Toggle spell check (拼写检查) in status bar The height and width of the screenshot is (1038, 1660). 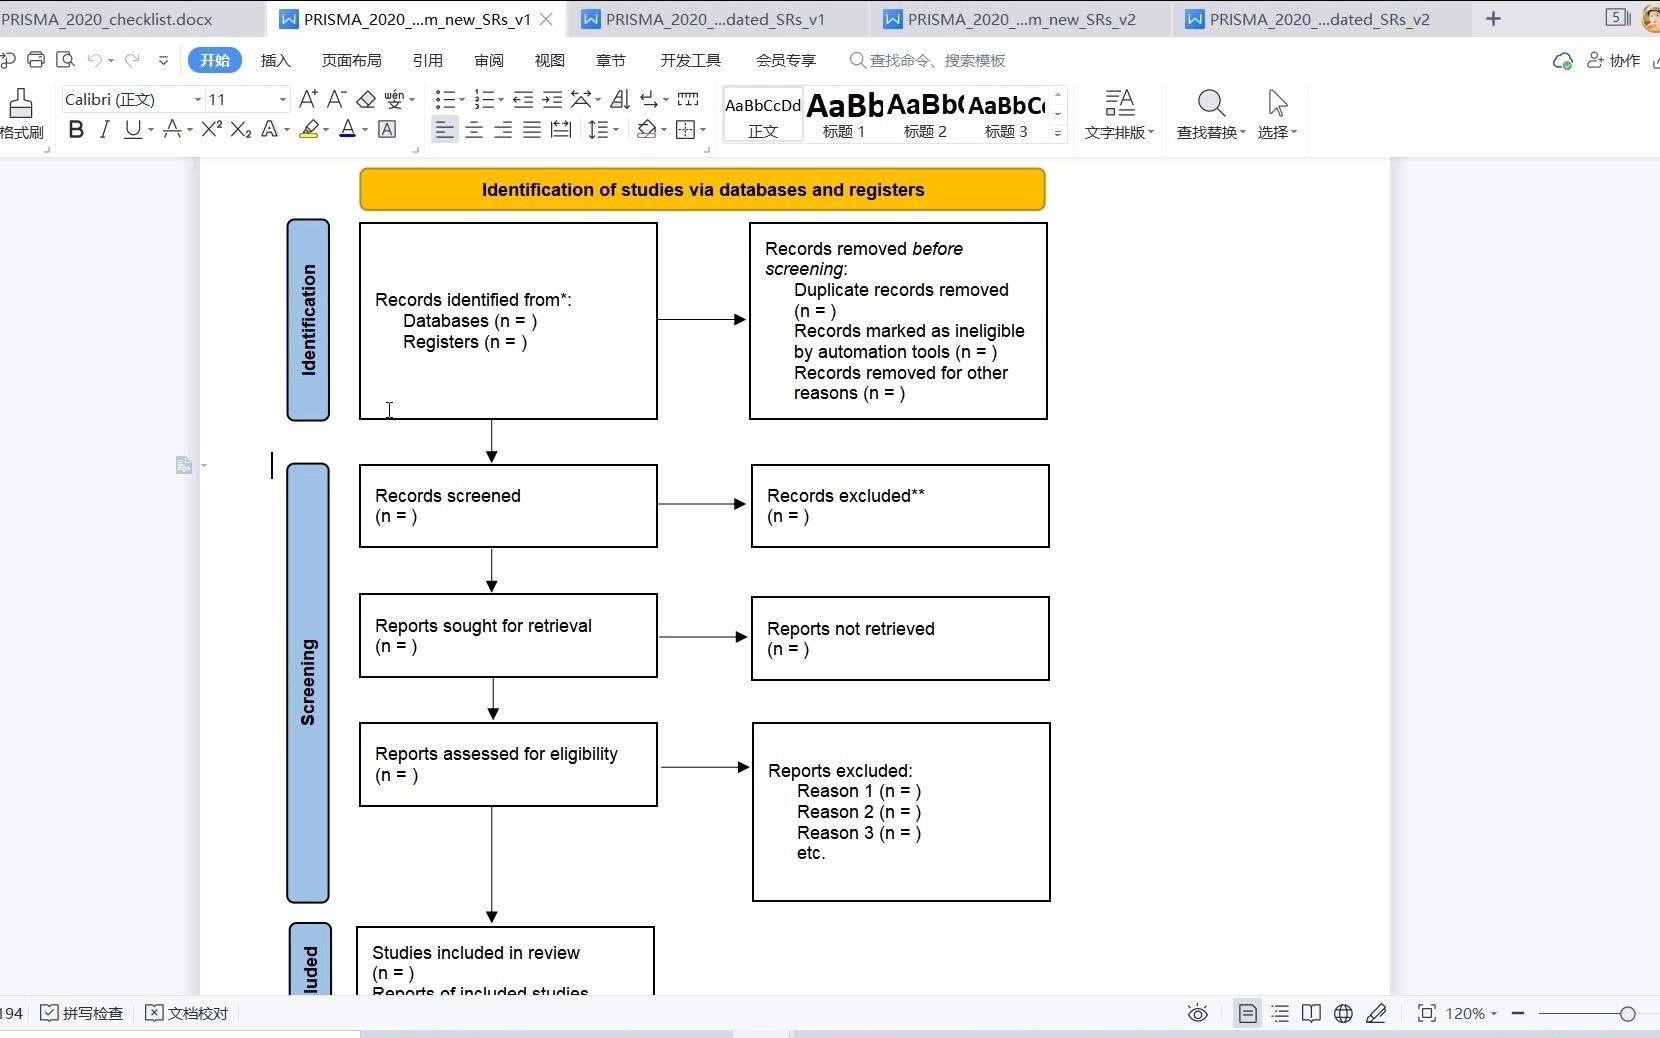click(82, 1014)
